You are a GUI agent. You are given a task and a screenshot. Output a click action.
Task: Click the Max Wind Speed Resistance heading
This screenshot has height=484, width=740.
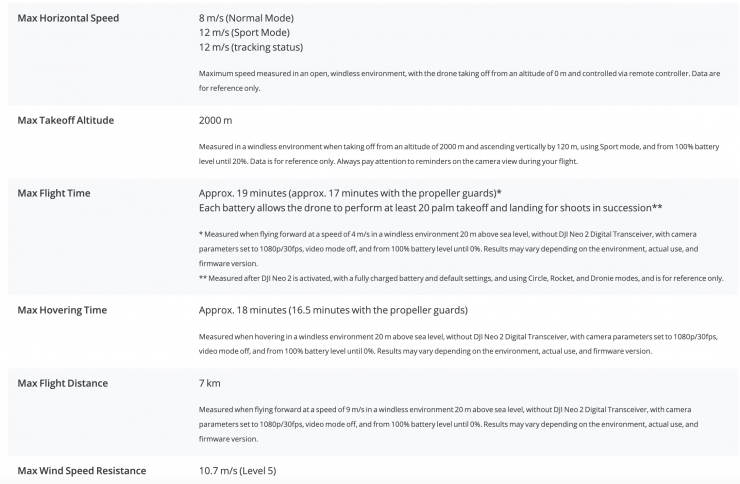pyautogui.click(x=82, y=470)
